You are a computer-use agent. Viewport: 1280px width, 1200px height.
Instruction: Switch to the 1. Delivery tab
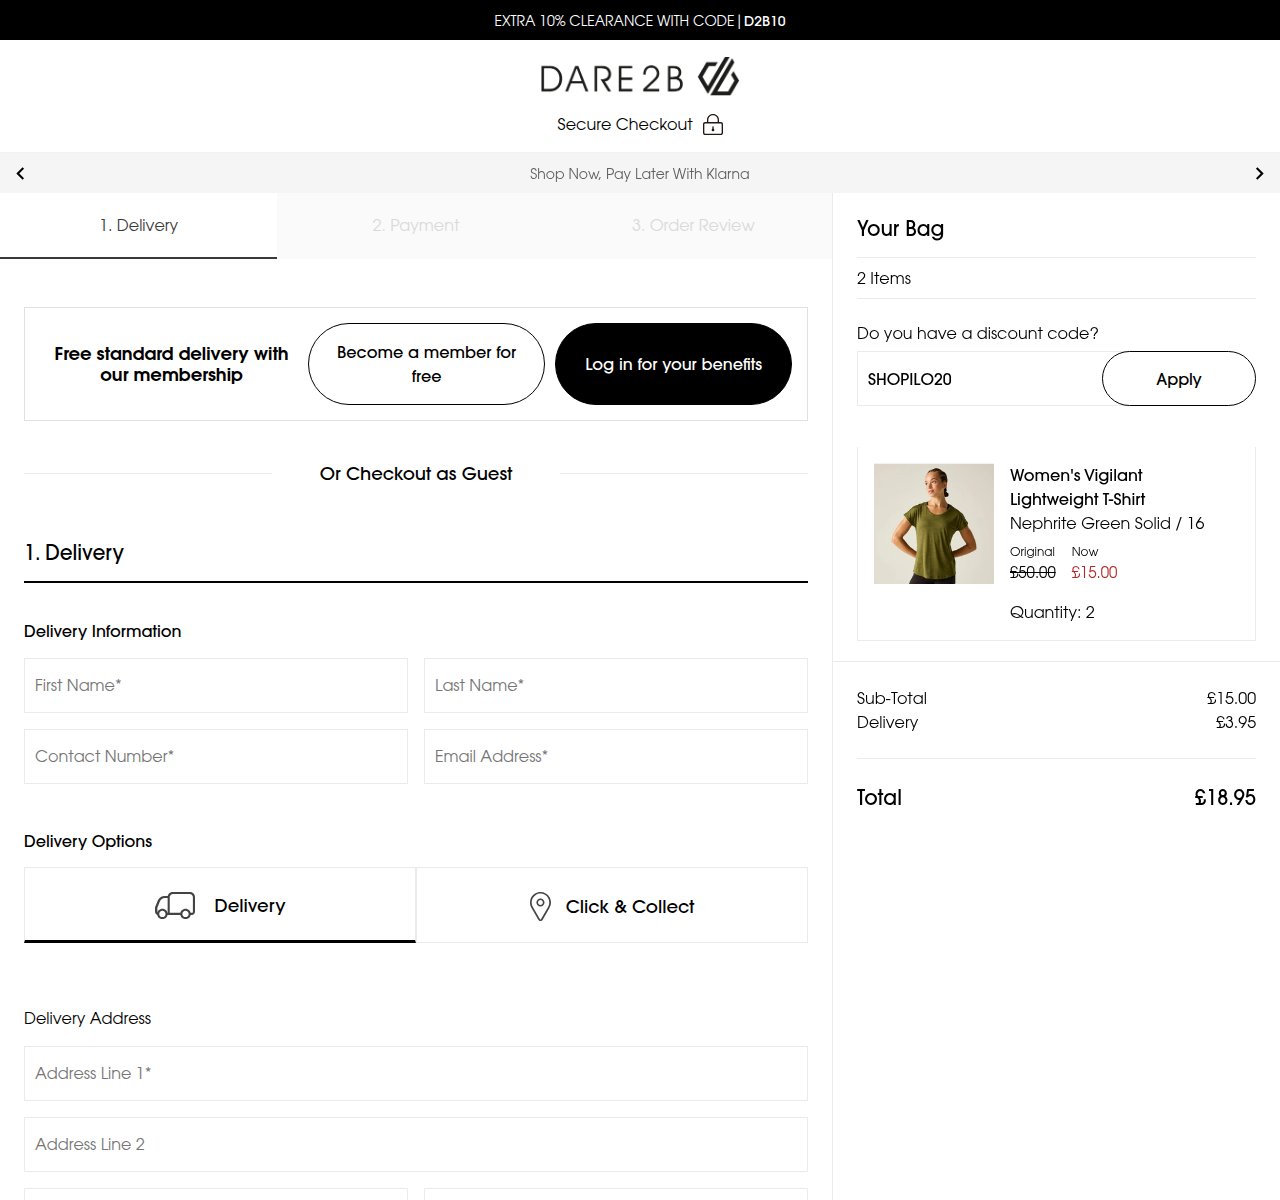coord(138,226)
